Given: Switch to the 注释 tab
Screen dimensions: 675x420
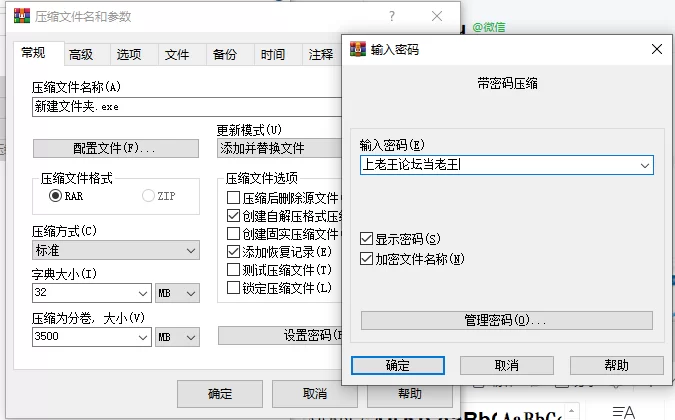Looking at the screenshot, I should pos(321,55).
